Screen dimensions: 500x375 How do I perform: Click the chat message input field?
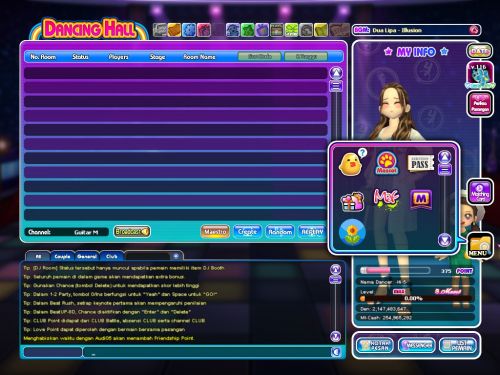207,352
